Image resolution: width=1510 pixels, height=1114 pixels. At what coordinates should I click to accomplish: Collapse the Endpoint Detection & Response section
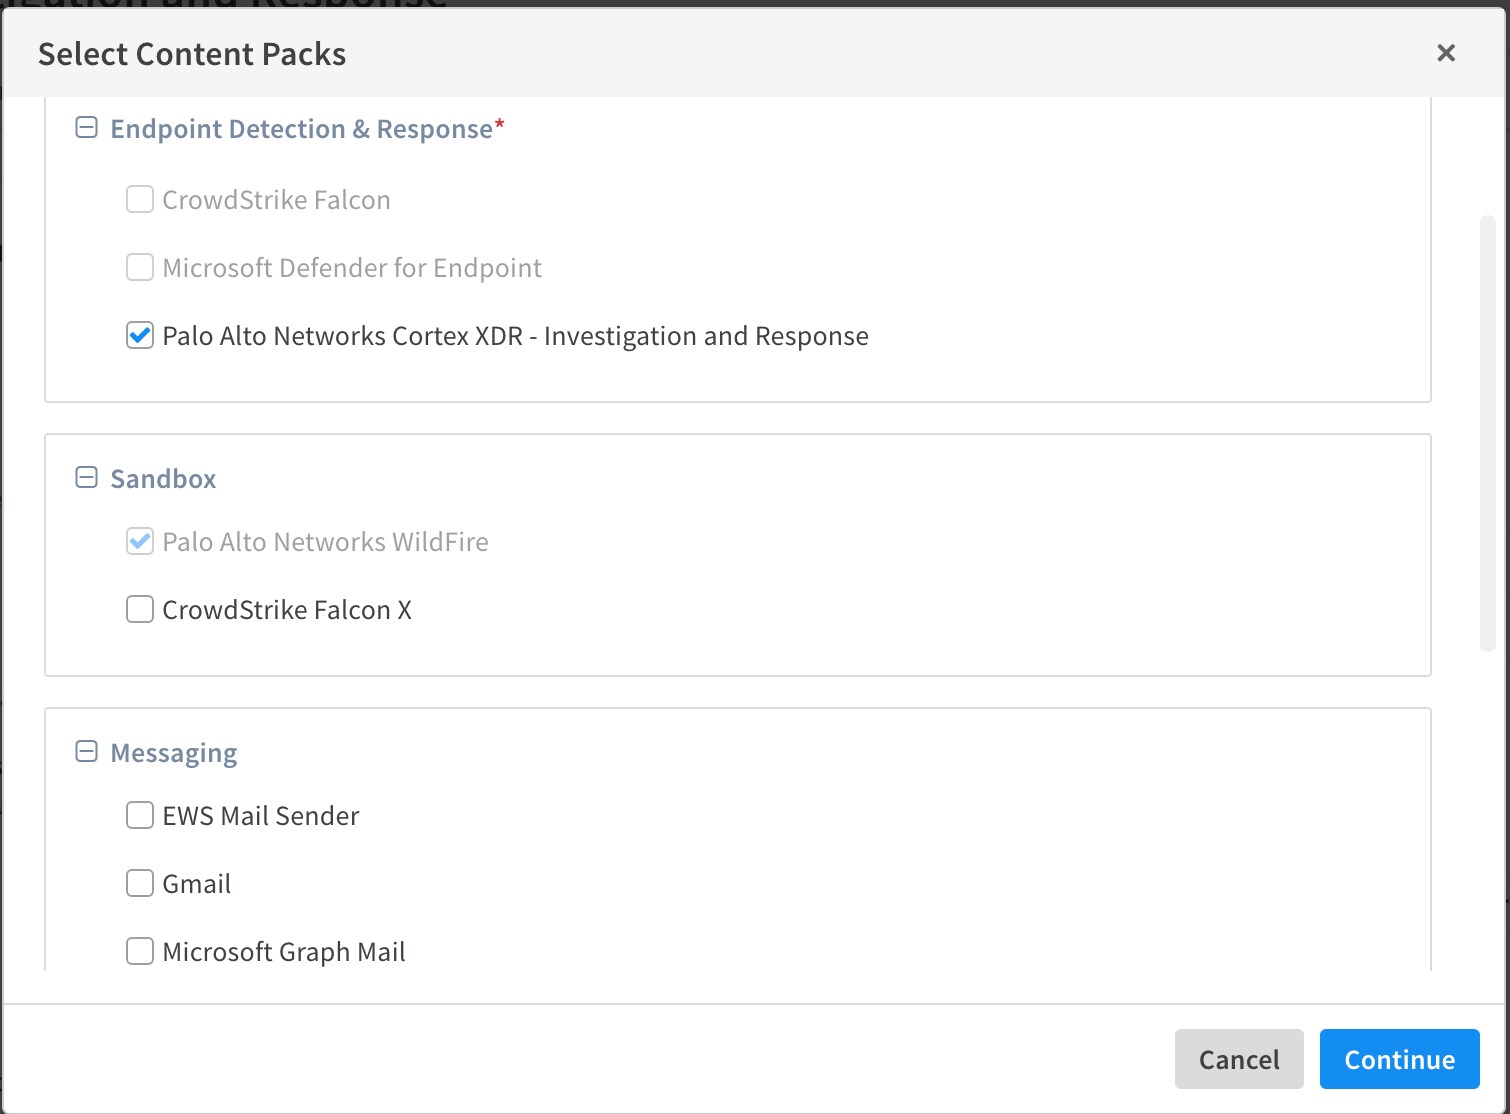[x=87, y=128]
